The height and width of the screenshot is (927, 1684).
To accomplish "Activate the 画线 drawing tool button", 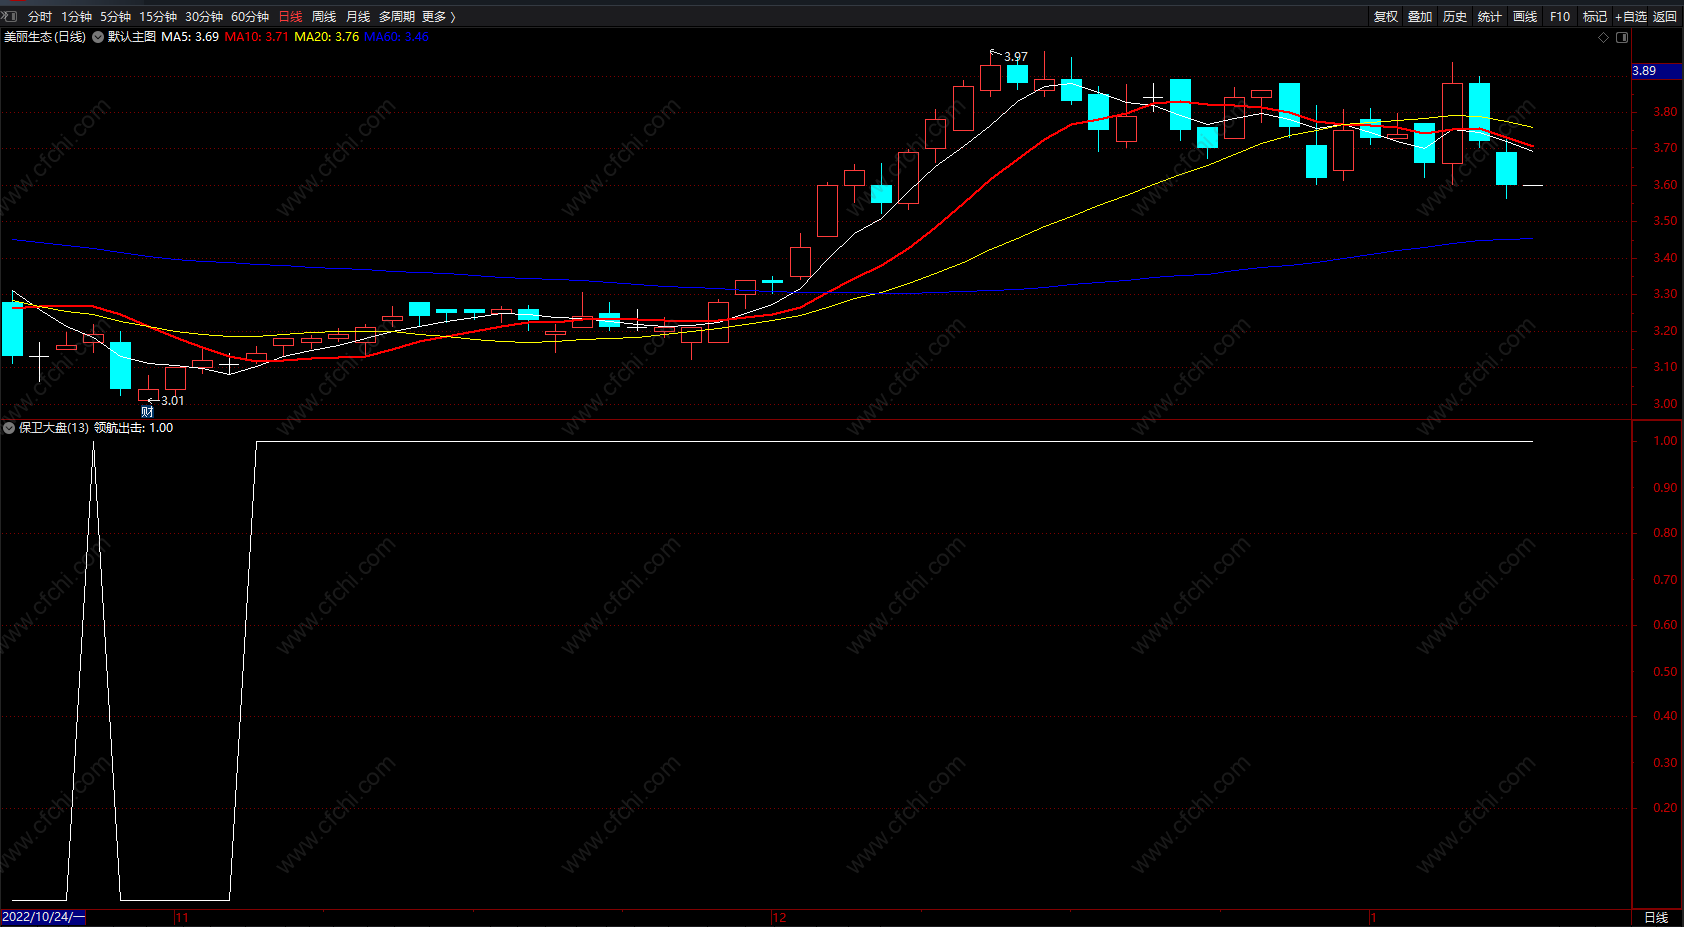I will pos(1525,17).
